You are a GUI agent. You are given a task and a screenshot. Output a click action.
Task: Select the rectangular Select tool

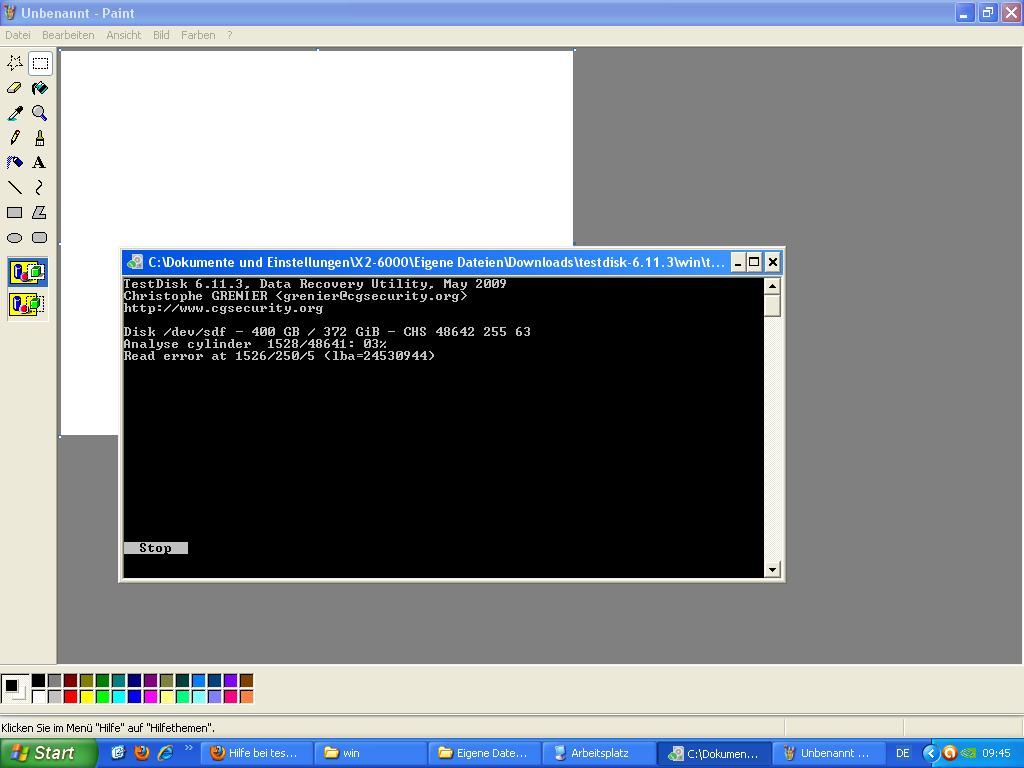click(x=40, y=63)
